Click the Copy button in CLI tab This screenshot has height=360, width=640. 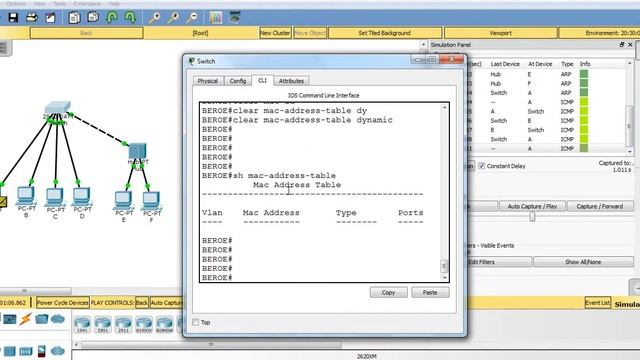388,292
